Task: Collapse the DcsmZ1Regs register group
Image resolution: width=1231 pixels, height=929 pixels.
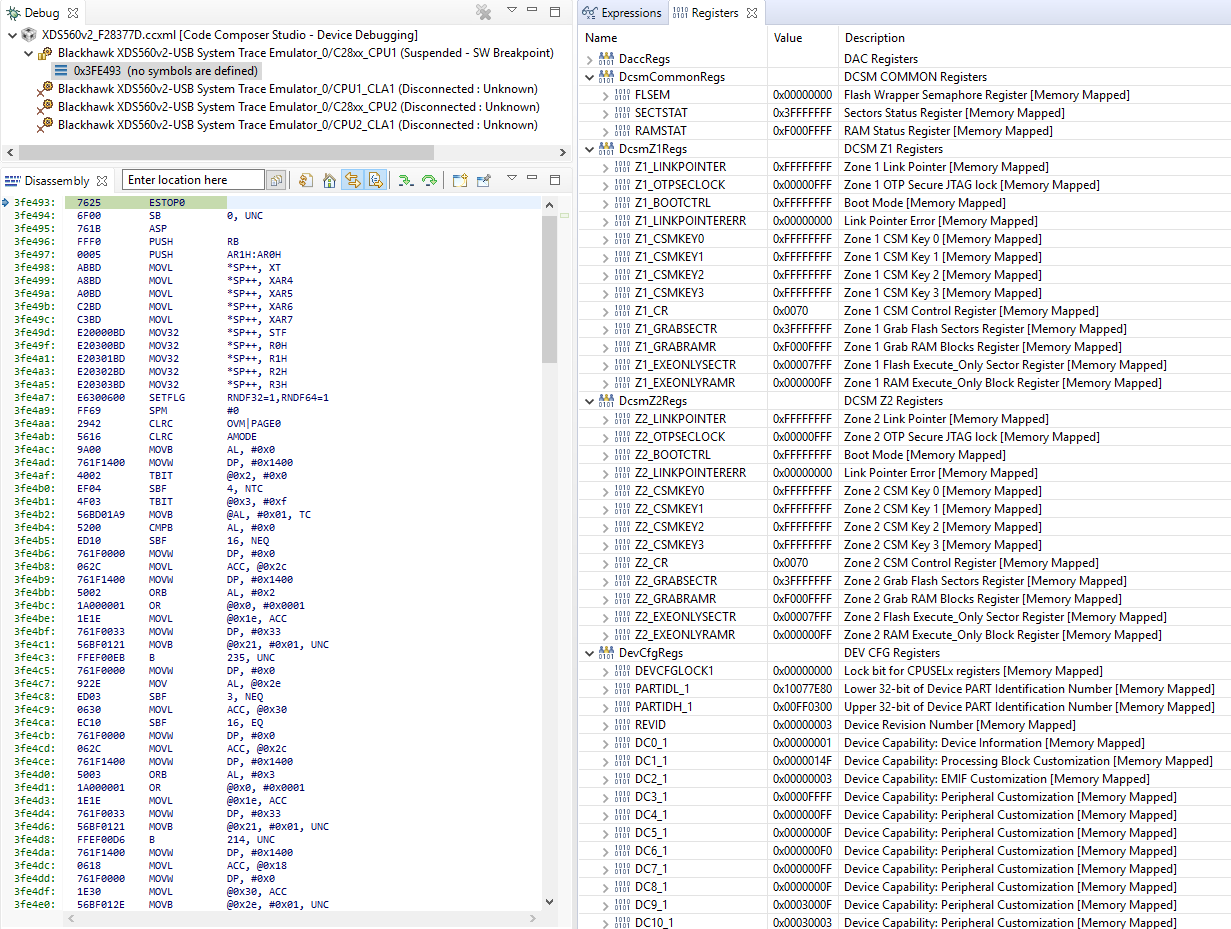Action: click(589, 149)
